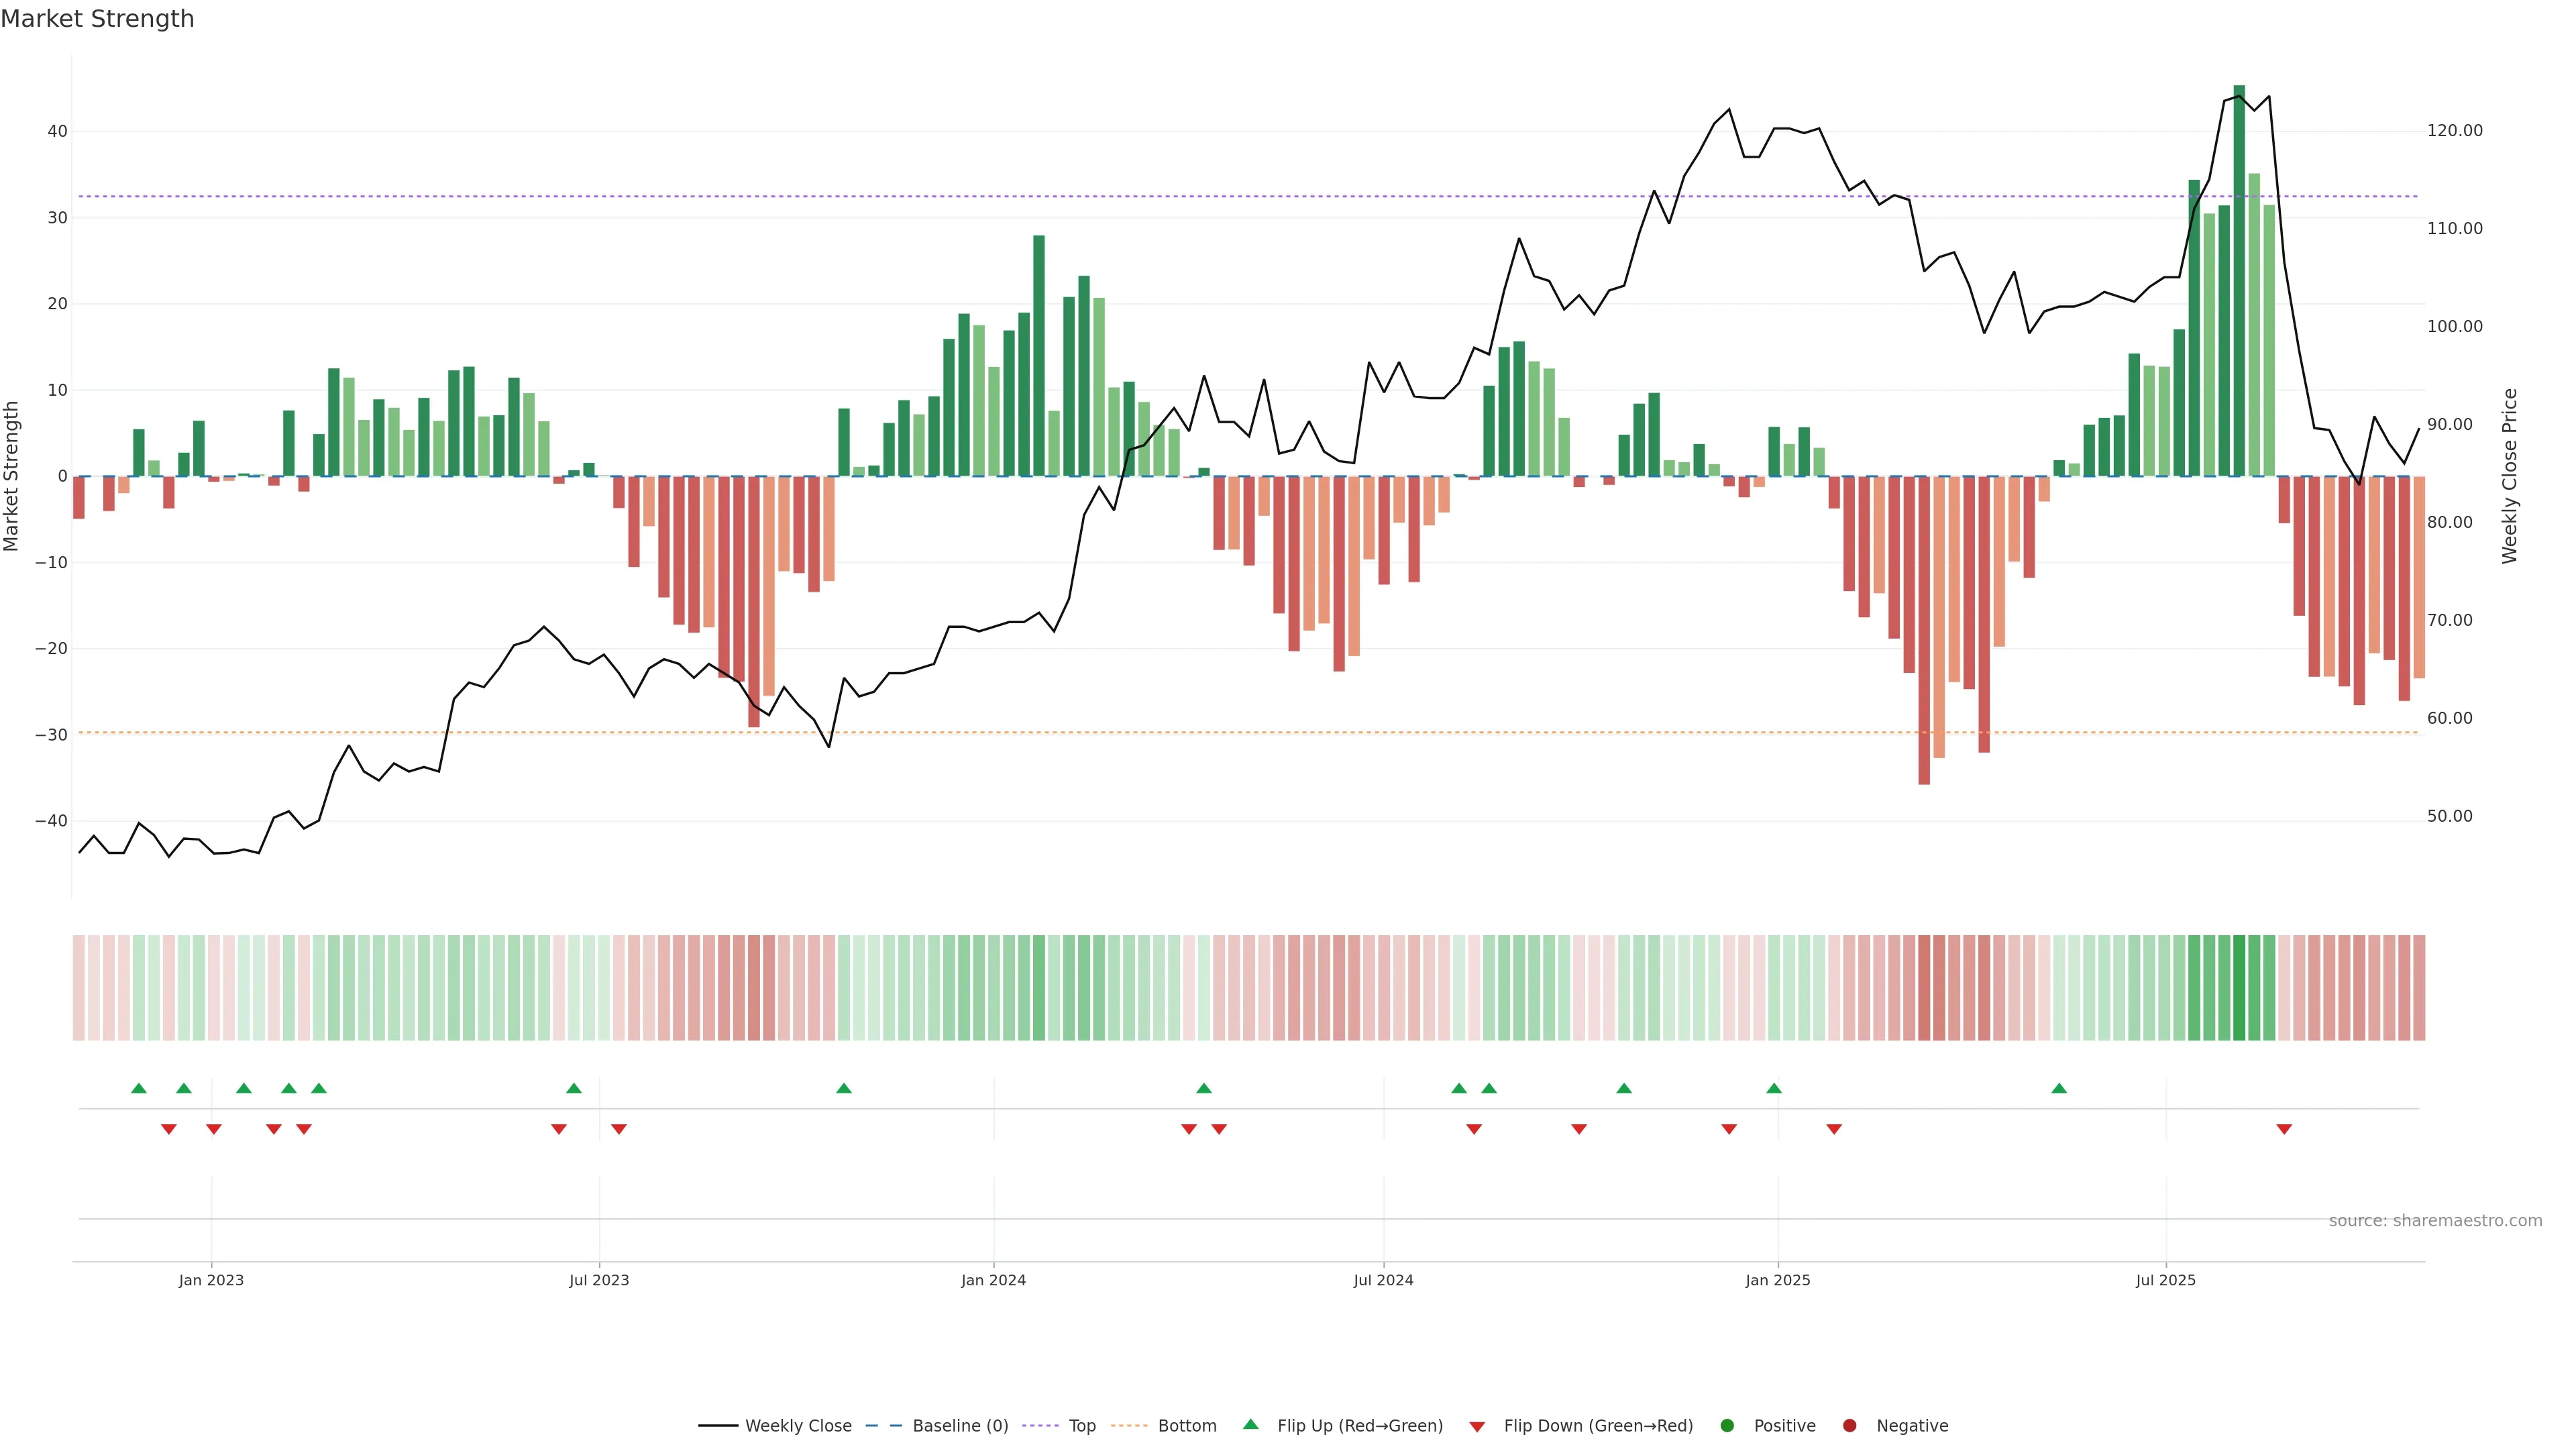The height and width of the screenshot is (1449, 2576).
Task: Click the last red flip-down marker
Action: tap(2284, 1129)
